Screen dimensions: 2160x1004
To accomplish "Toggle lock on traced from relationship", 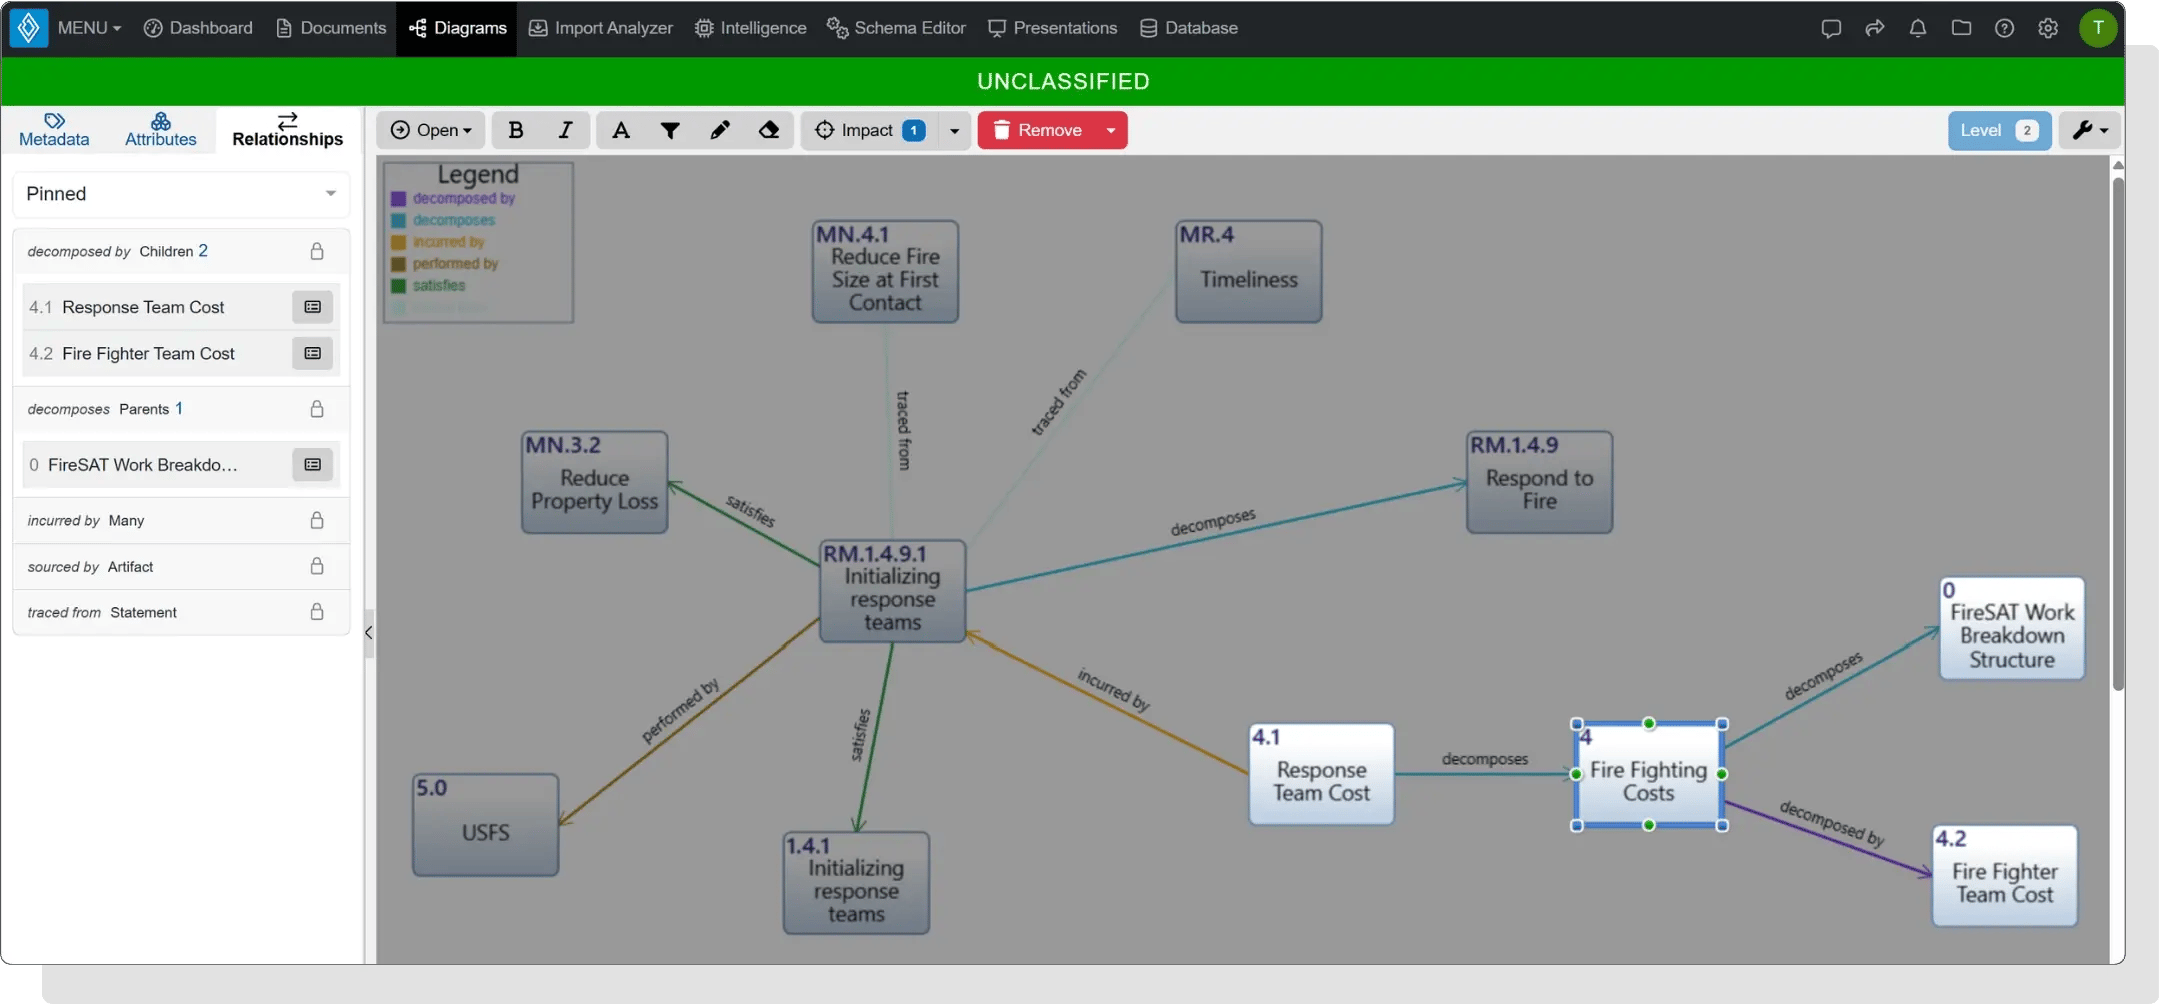I will 317,612.
